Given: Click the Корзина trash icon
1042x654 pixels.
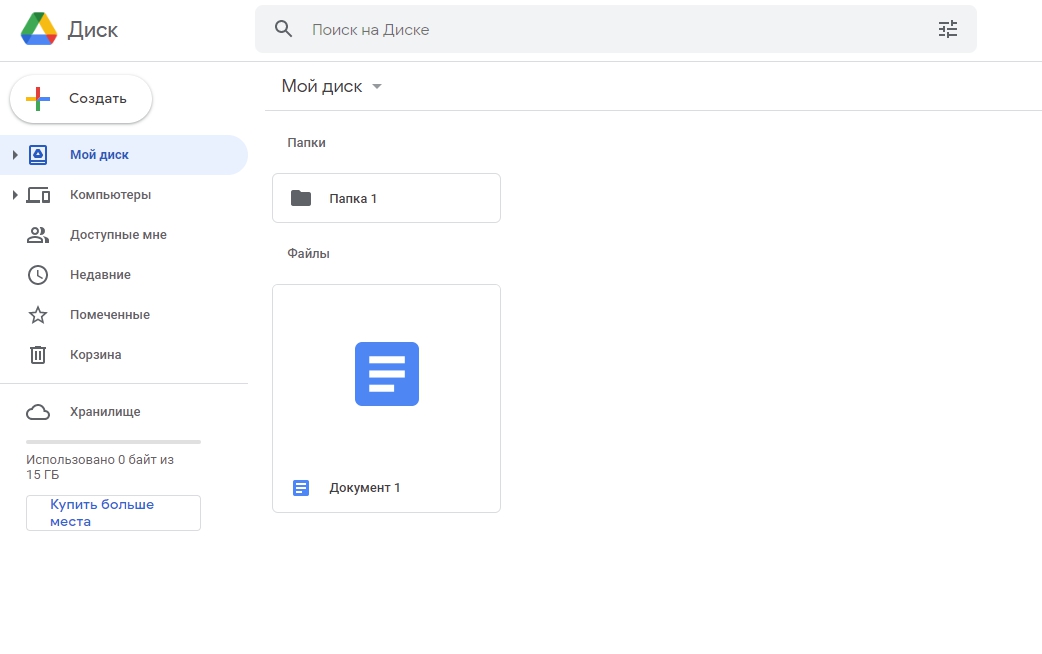Looking at the screenshot, I should (38, 355).
